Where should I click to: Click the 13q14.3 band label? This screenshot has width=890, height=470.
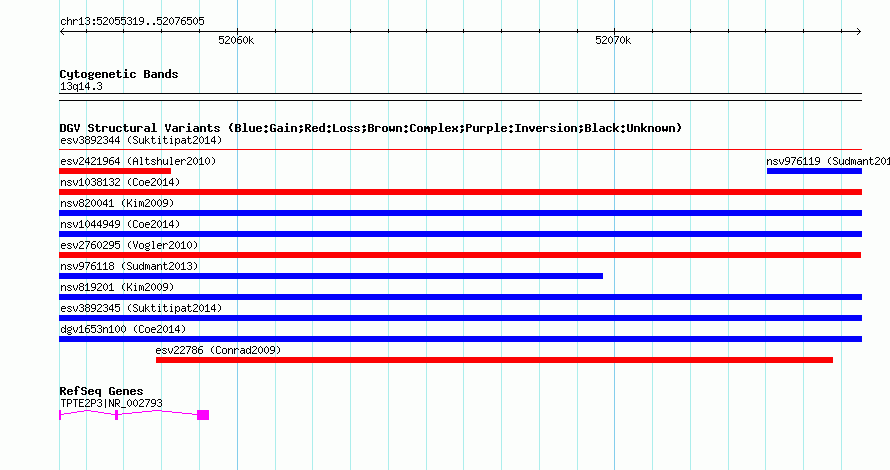[81, 86]
